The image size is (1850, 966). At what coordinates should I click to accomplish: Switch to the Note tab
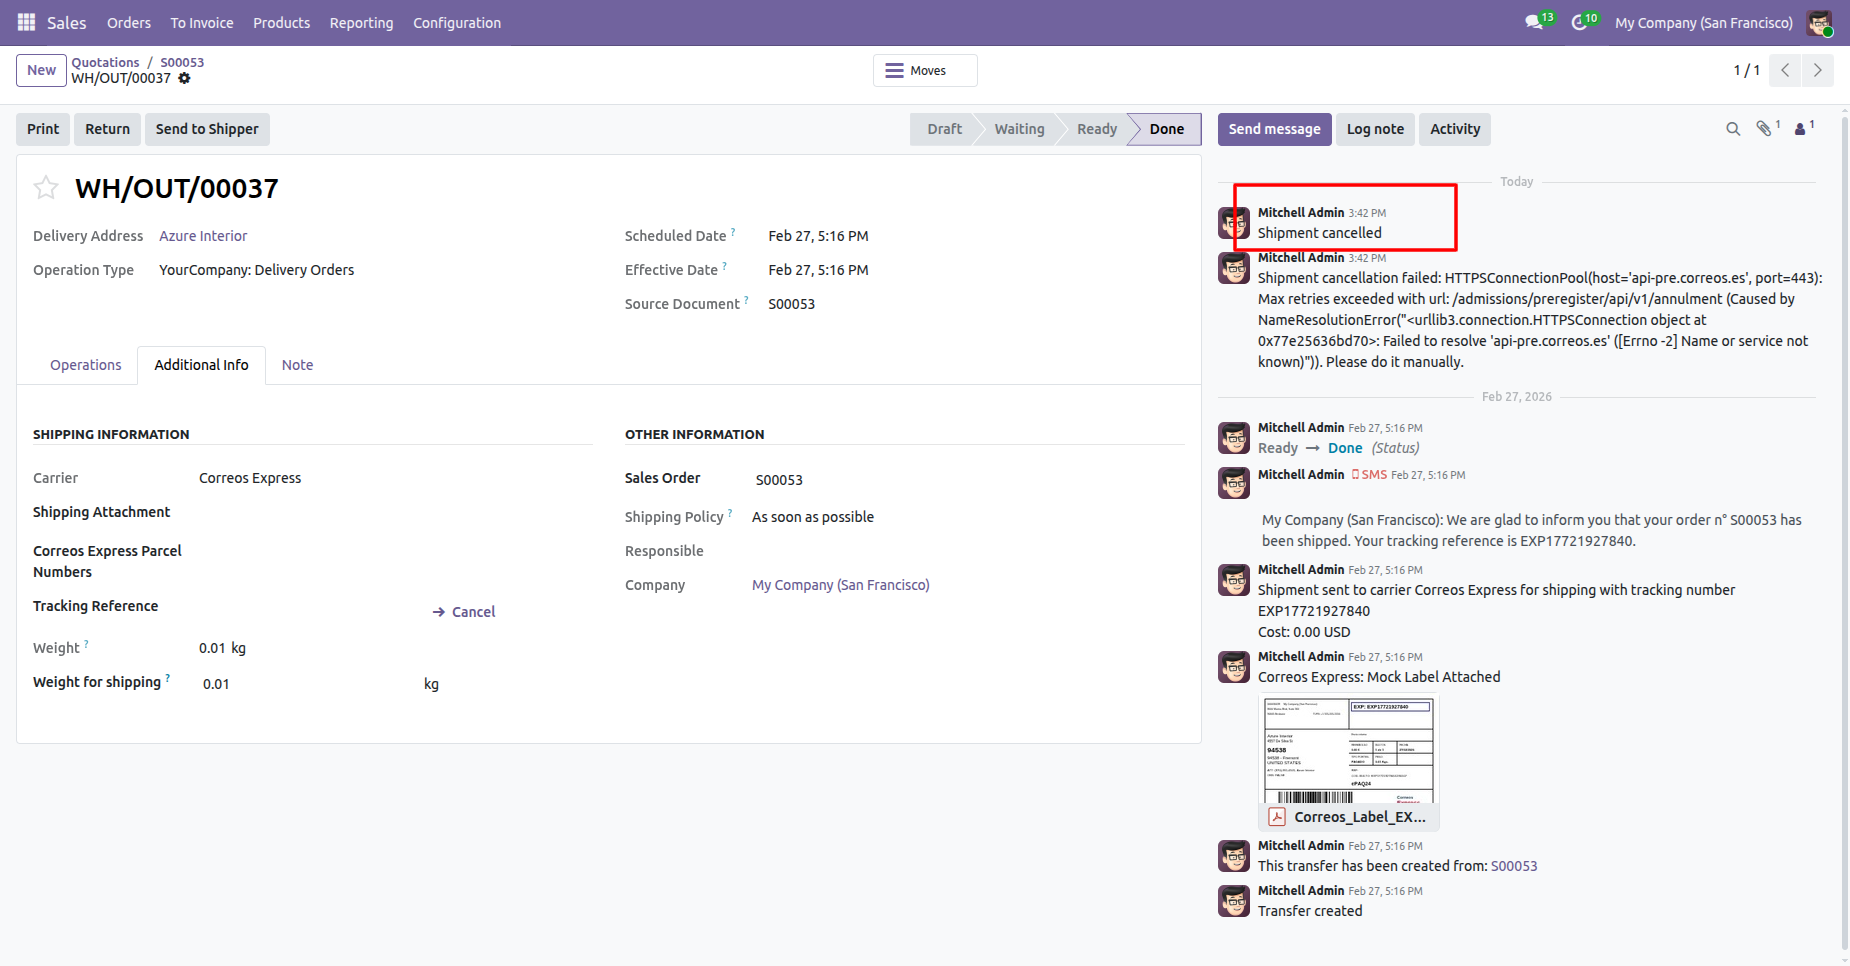pos(297,365)
